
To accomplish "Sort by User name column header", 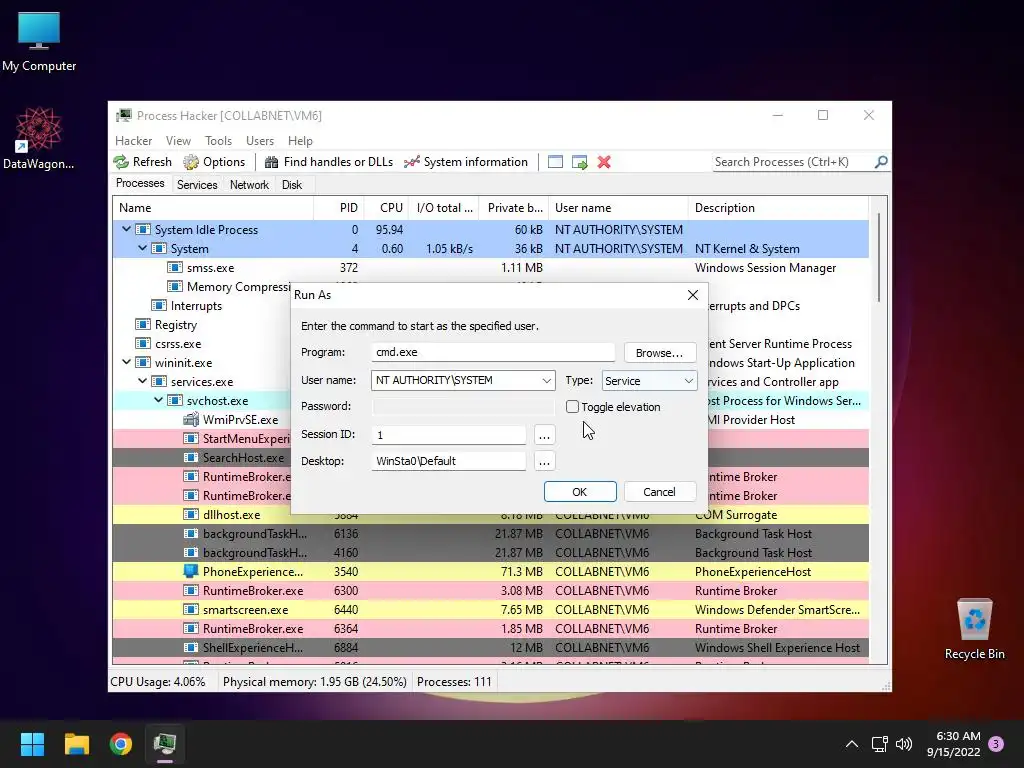I will pos(618,208).
